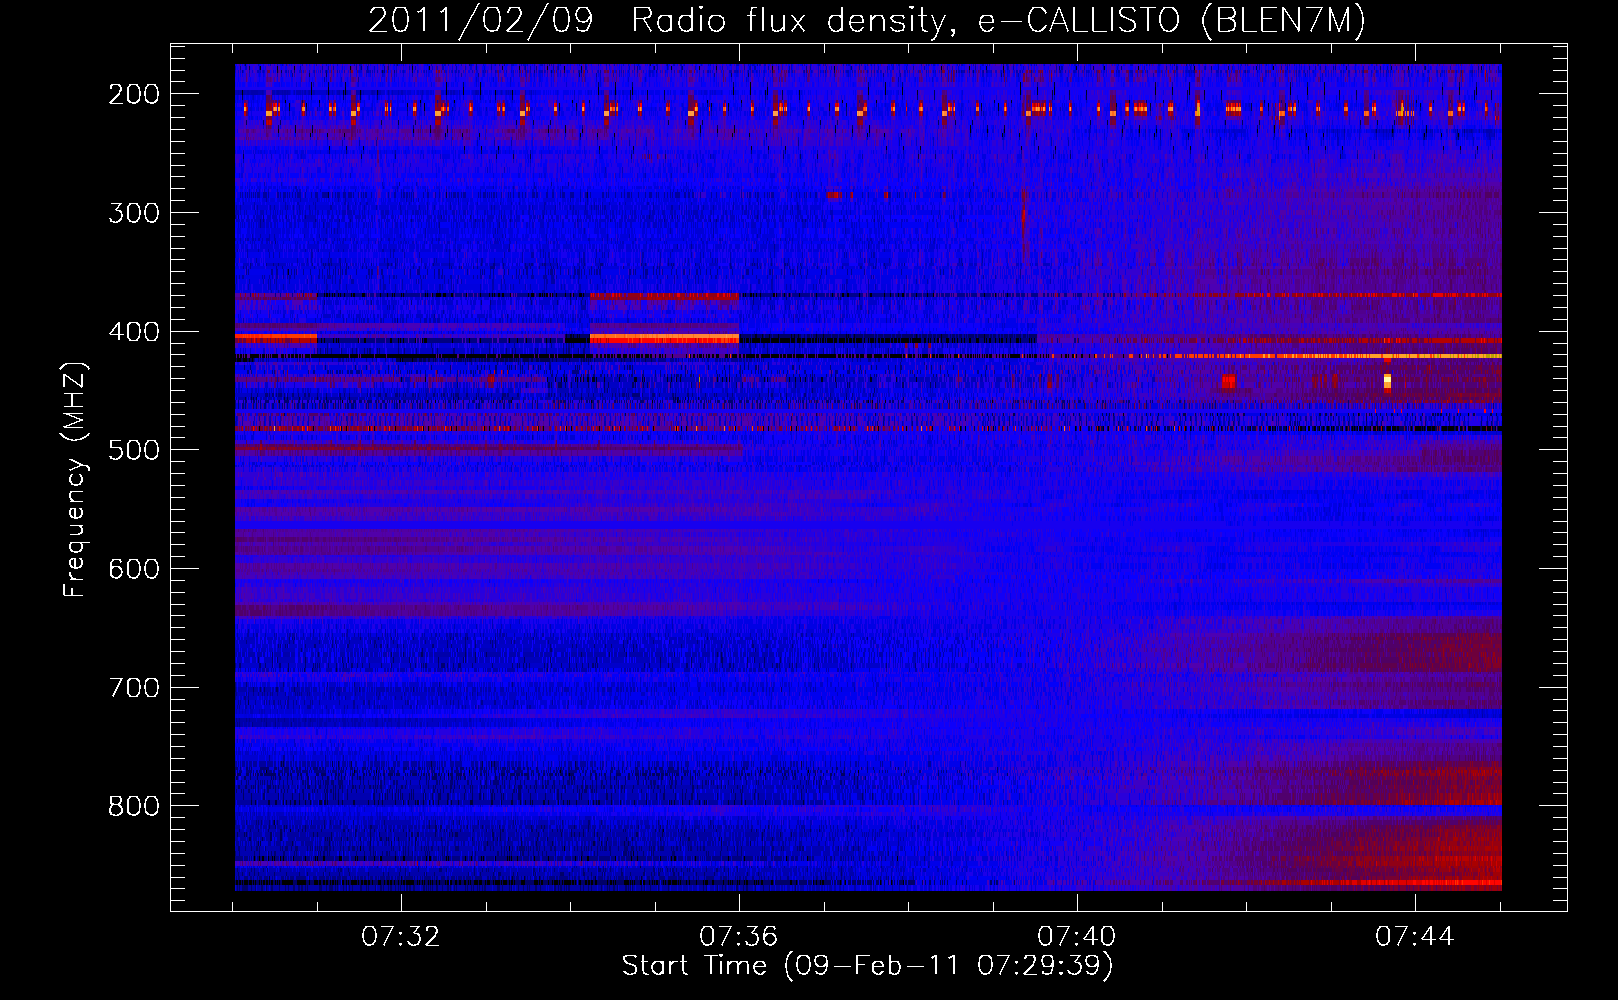The width and height of the screenshot is (1618, 1000).
Task: Click the 'Frequency (MHZ)' axis label
Action: (75, 479)
